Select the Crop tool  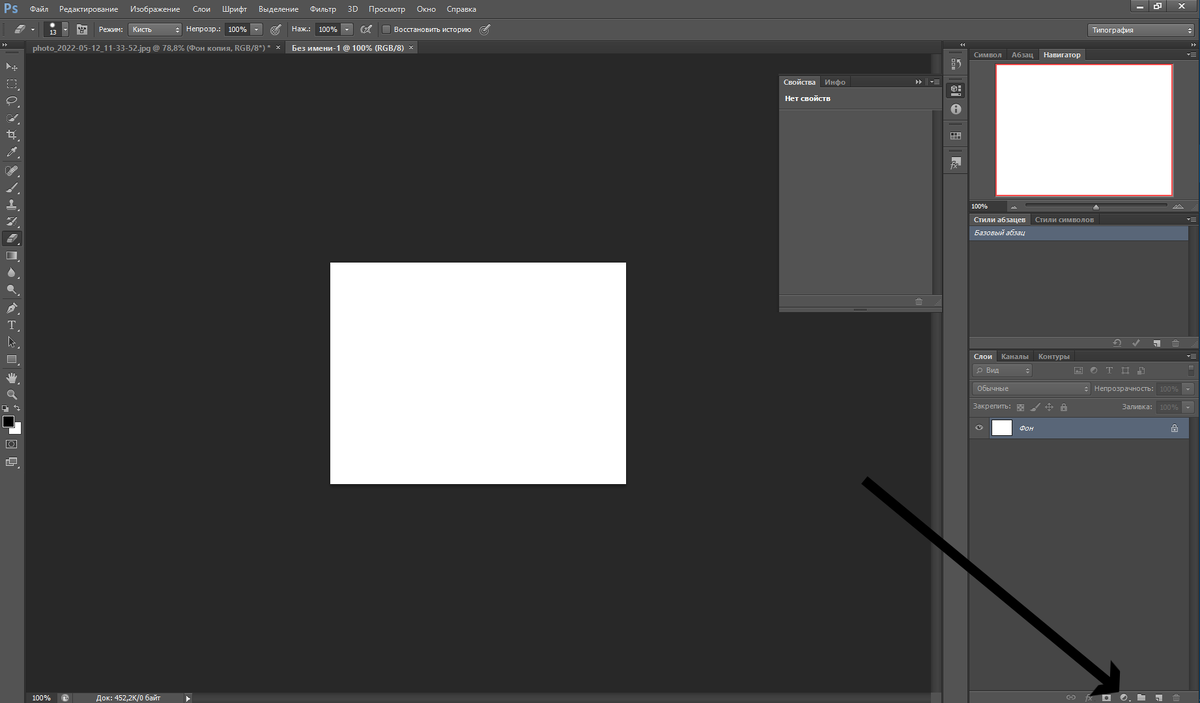12,135
